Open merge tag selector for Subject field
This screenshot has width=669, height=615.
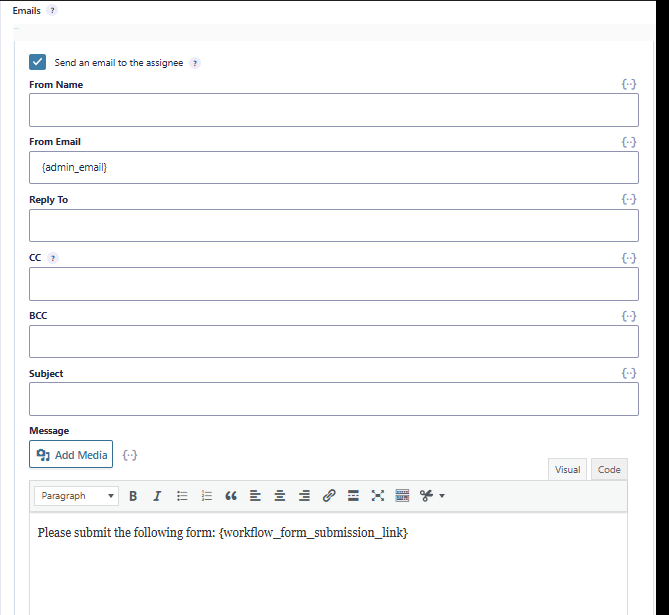(x=629, y=373)
